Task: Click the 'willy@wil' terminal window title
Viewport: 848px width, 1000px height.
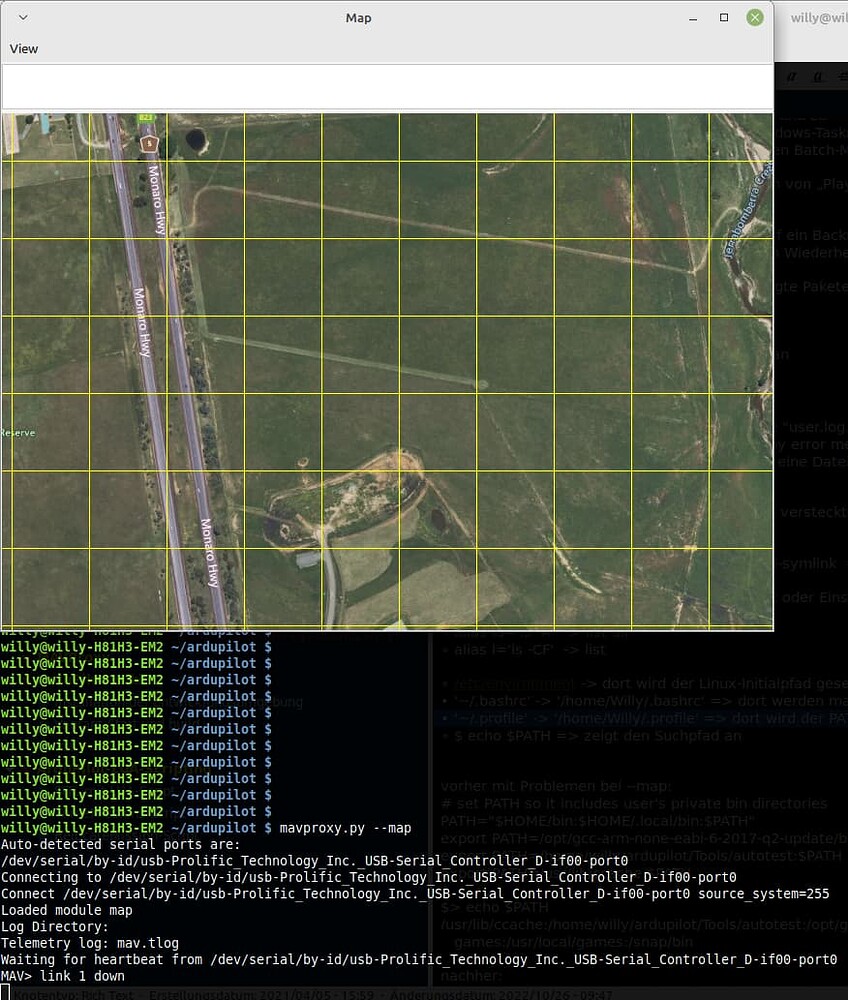Action: [x=818, y=18]
